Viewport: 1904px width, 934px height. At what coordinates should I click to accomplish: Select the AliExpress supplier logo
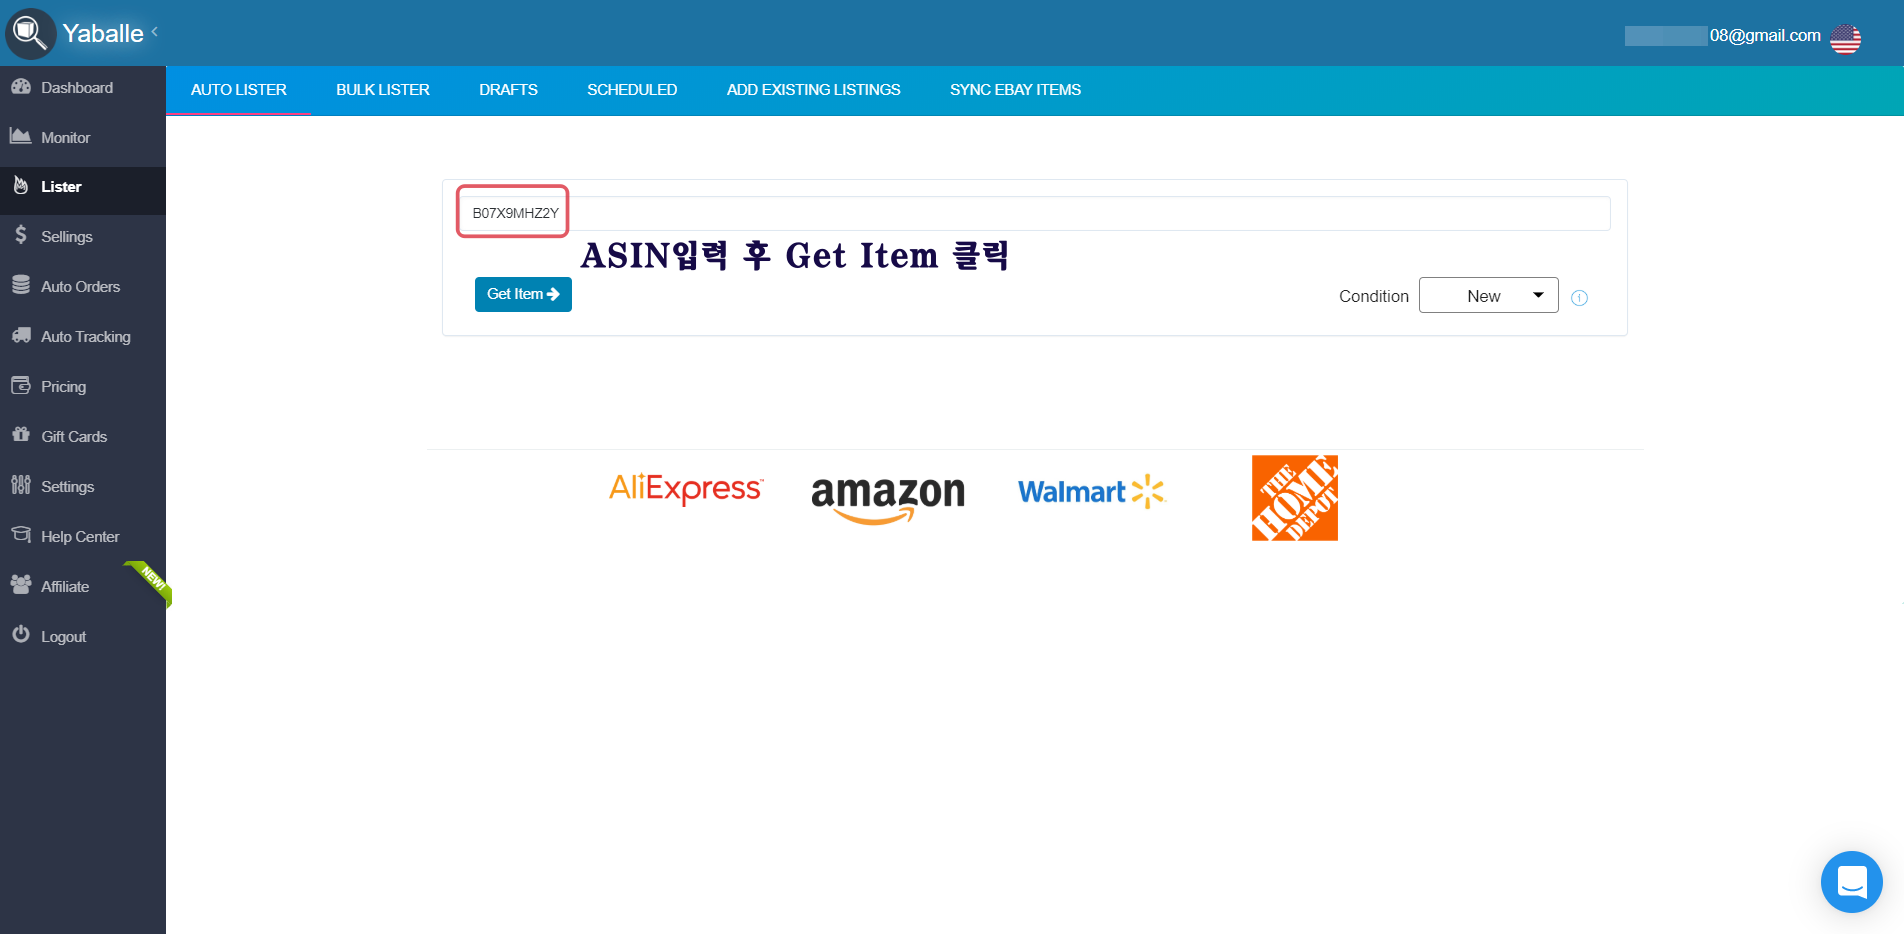pyautogui.click(x=686, y=489)
